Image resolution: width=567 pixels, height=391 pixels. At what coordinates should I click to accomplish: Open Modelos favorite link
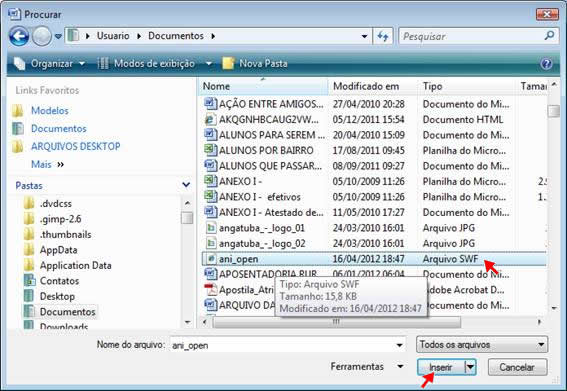[50, 111]
